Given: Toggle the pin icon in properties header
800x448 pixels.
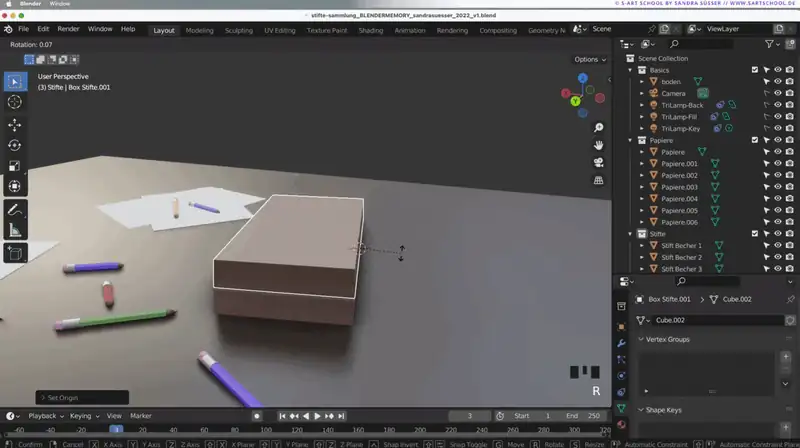Looking at the screenshot, I should pos(790,300).
